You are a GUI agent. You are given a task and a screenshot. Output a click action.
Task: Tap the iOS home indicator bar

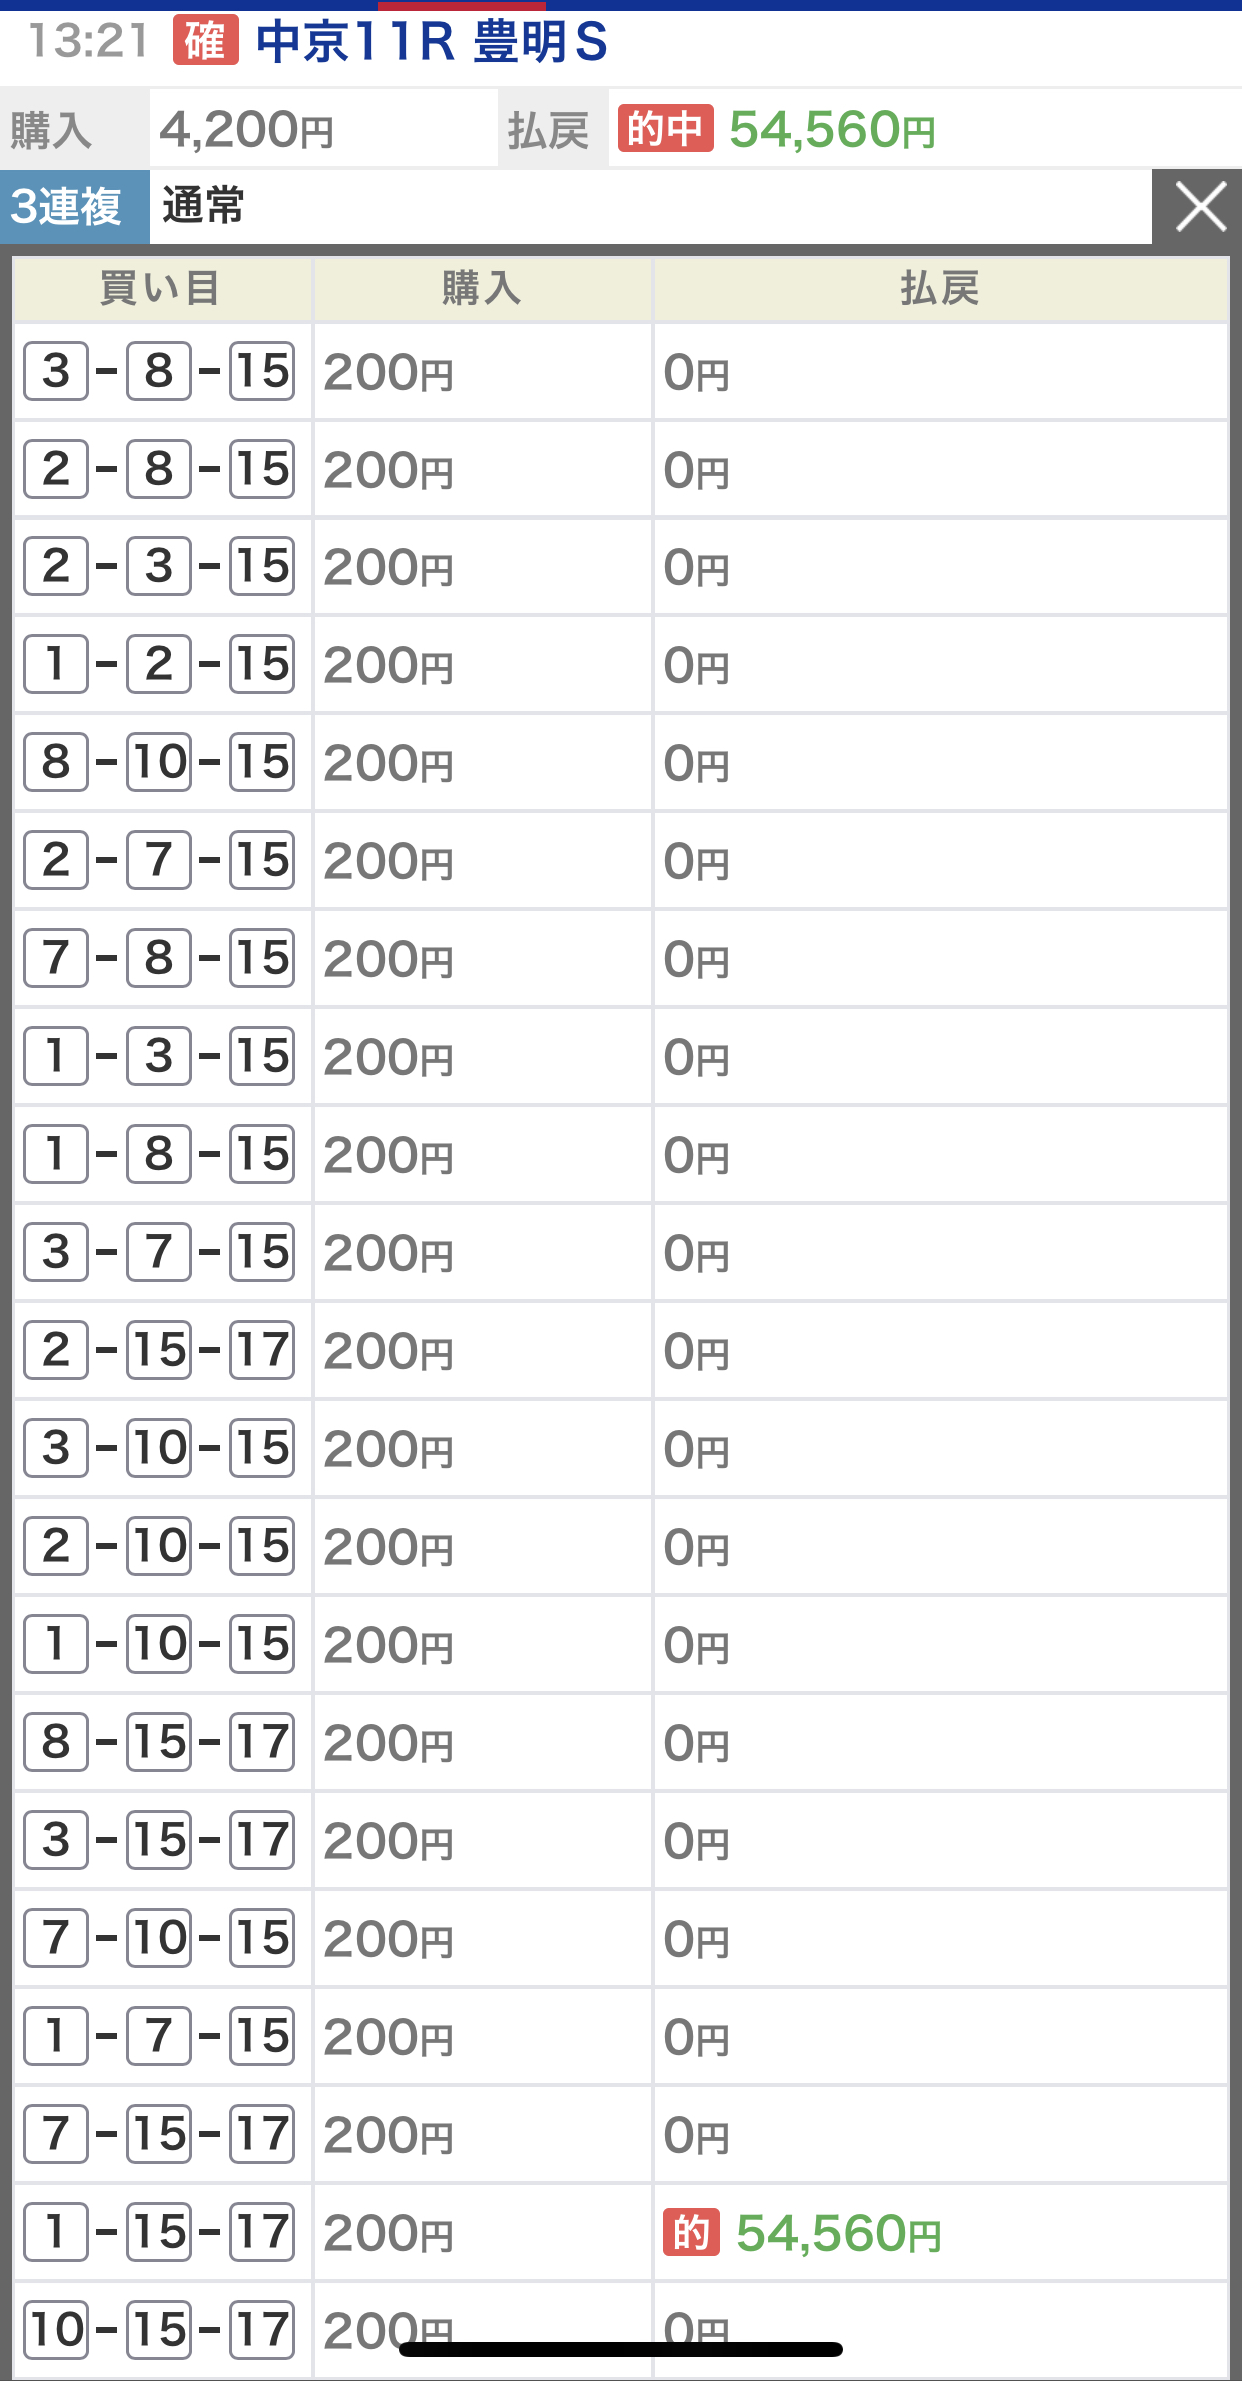(x=620, y=2350)
